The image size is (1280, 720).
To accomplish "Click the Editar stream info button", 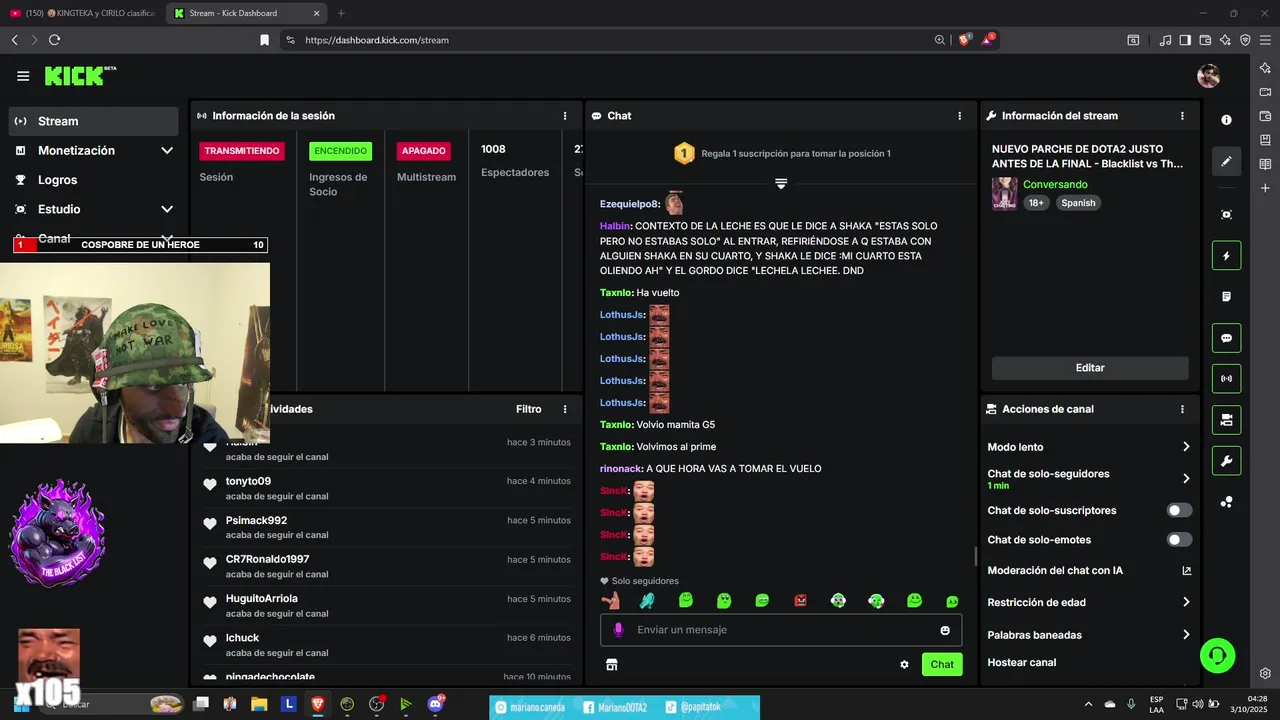I will point(1090,368).
